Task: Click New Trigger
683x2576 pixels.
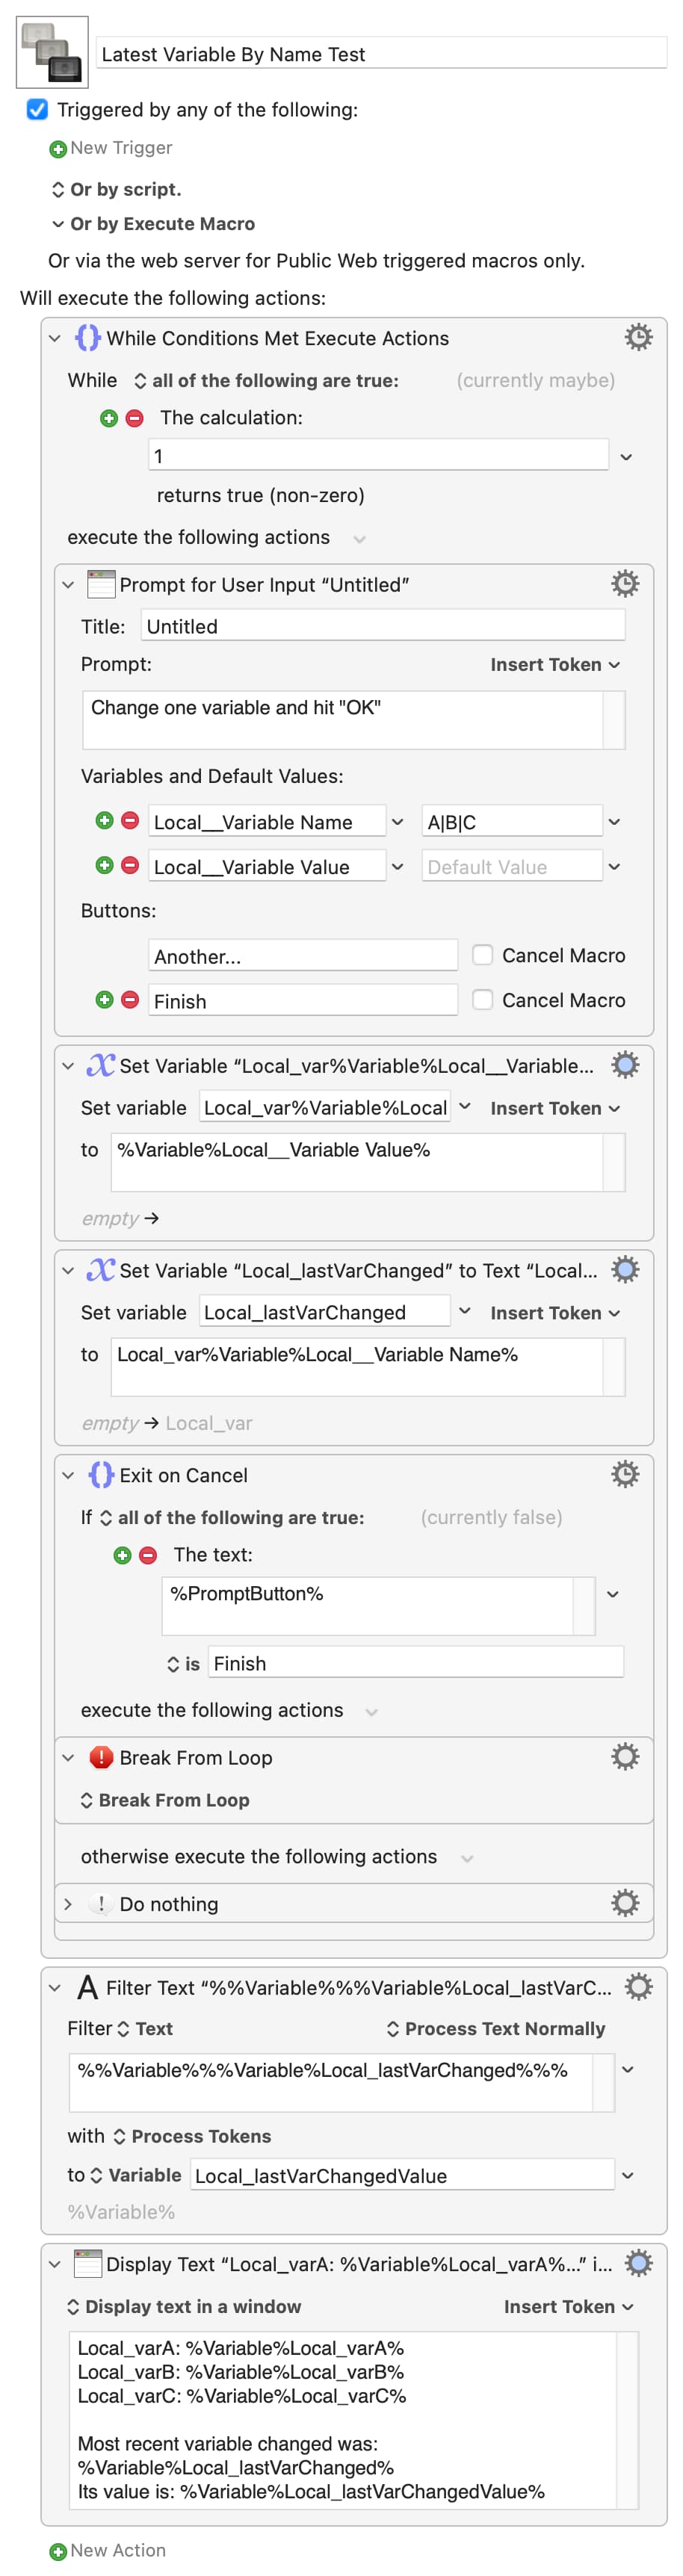Action: (111, 148)
